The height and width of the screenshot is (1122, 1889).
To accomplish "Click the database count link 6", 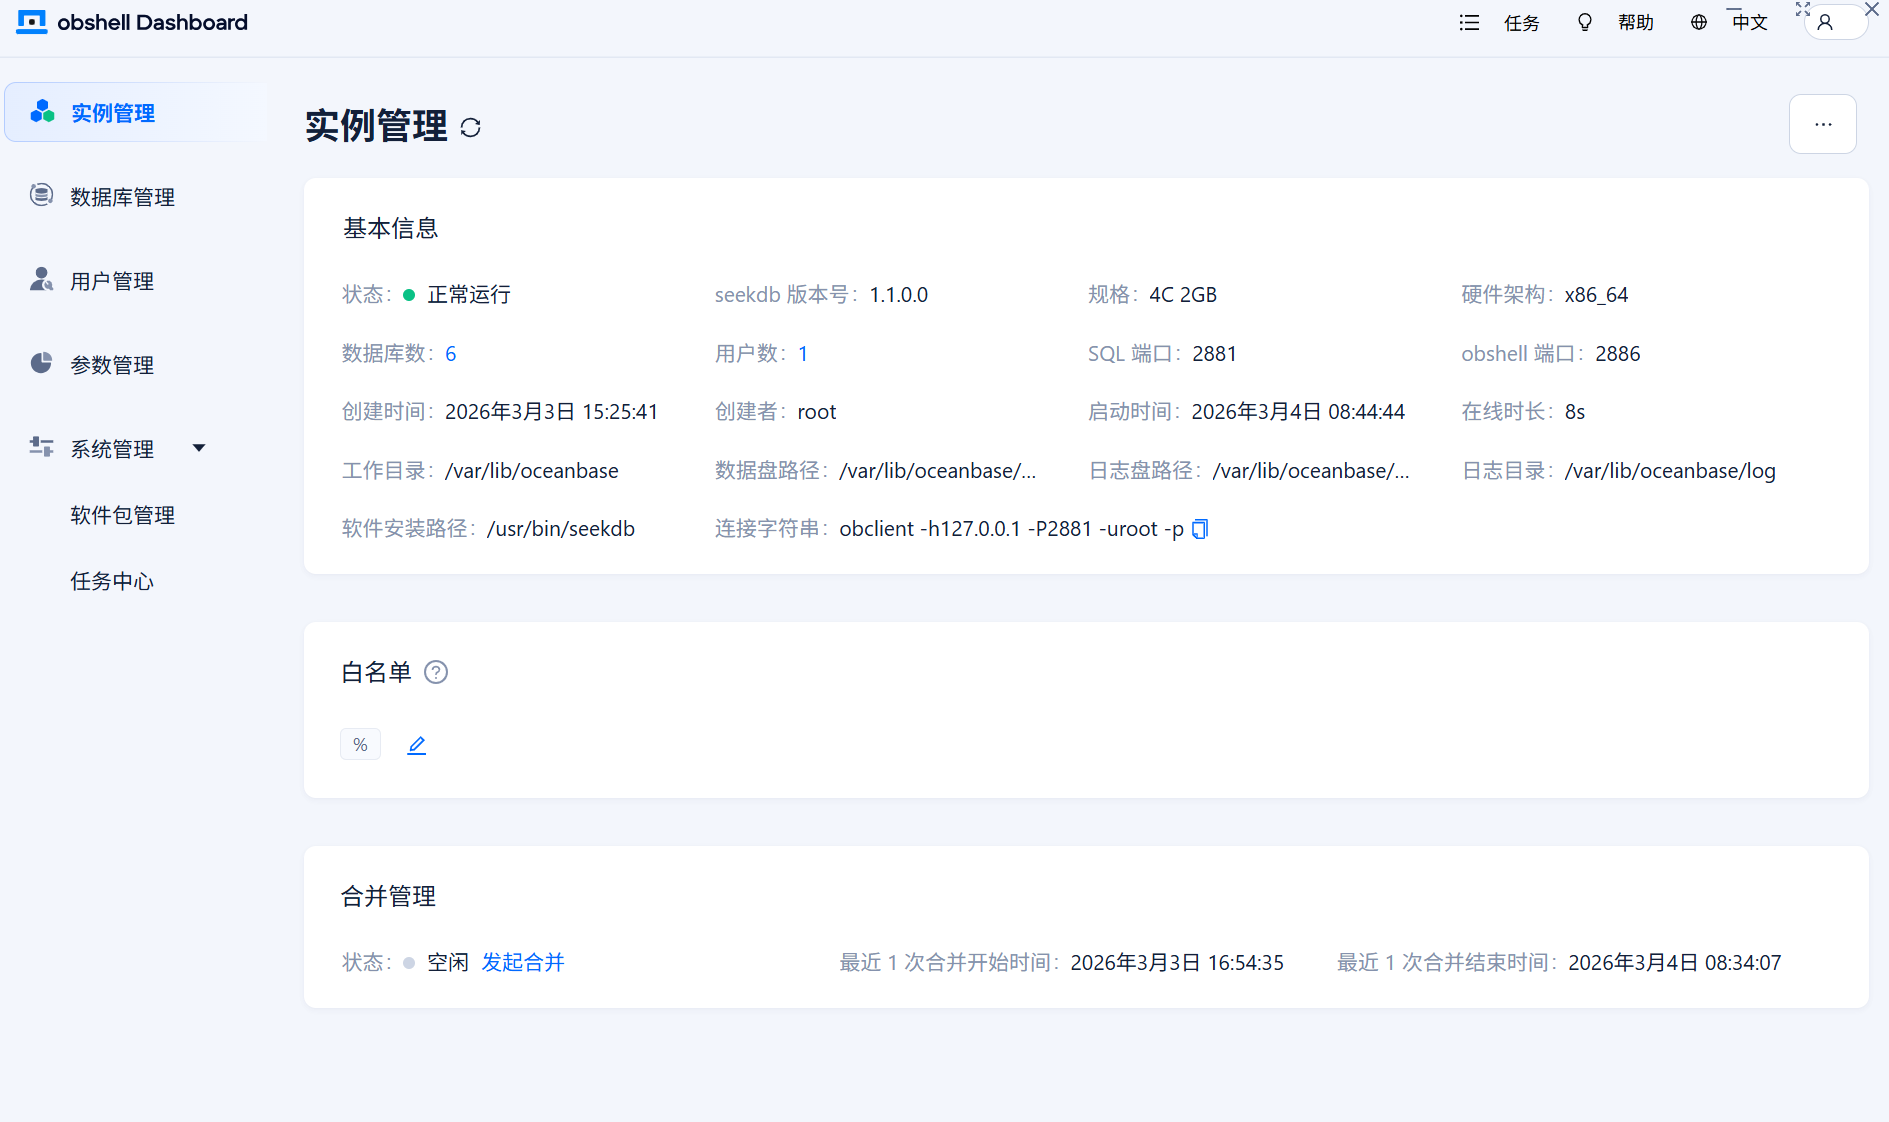I will tap(451, 354).
